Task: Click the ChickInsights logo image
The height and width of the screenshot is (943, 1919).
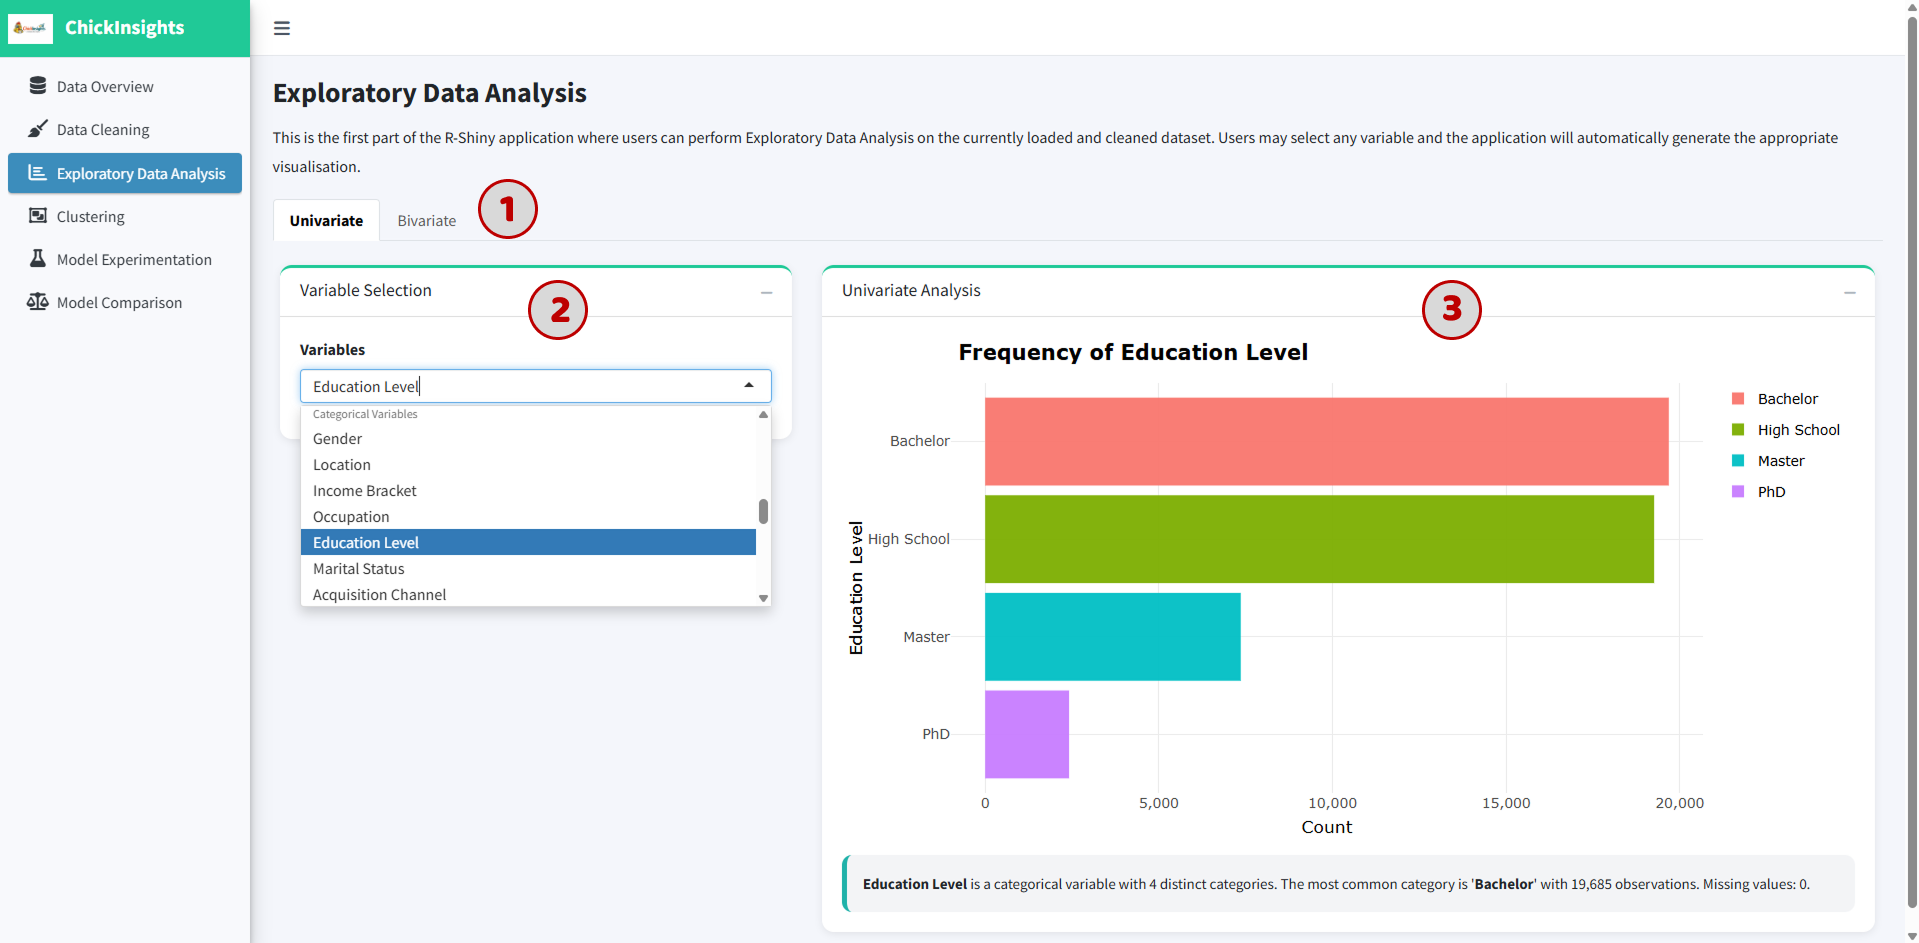Action: tap(30, 28)
